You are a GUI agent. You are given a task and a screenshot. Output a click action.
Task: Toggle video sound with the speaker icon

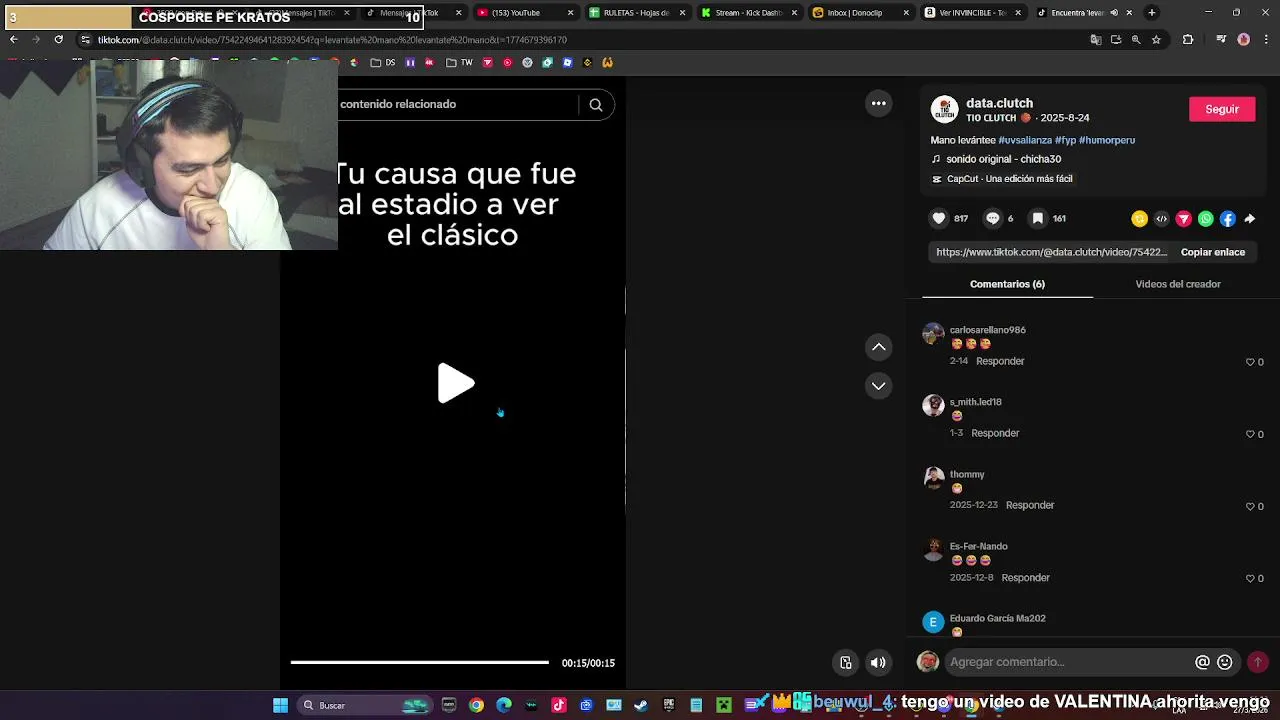[x=878, y=662]
